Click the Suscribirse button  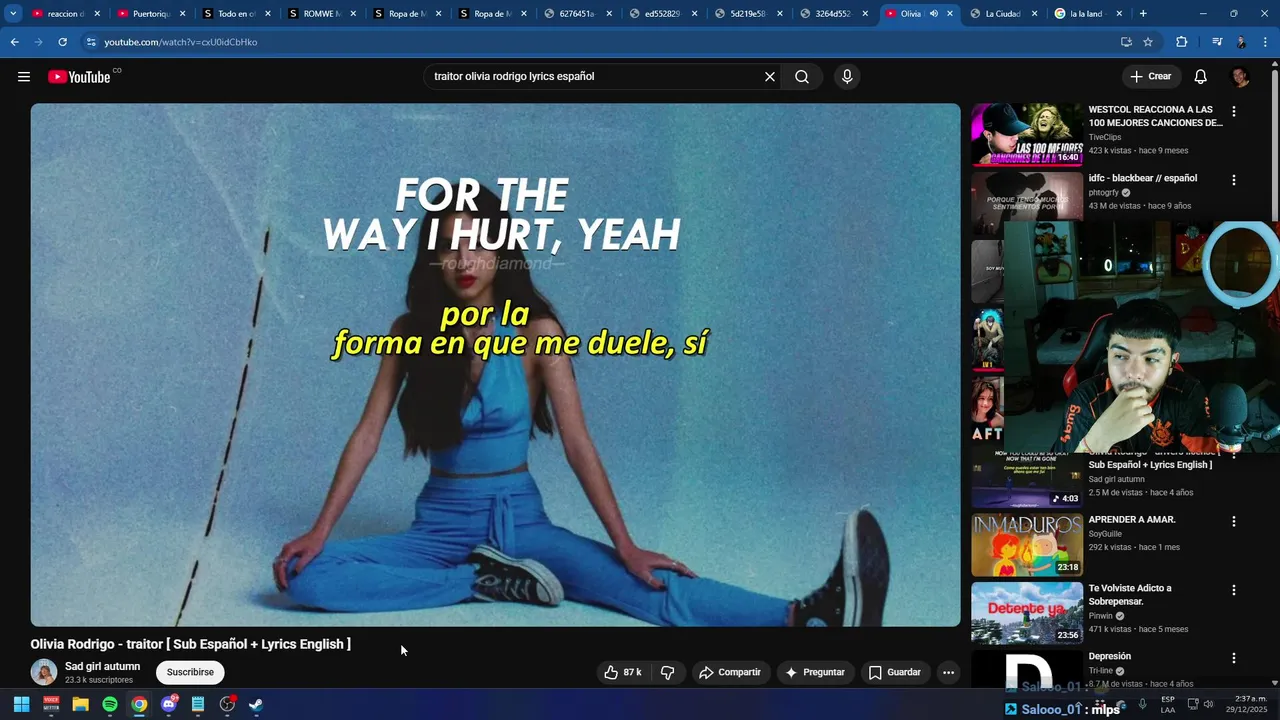[x=190, y=672]
